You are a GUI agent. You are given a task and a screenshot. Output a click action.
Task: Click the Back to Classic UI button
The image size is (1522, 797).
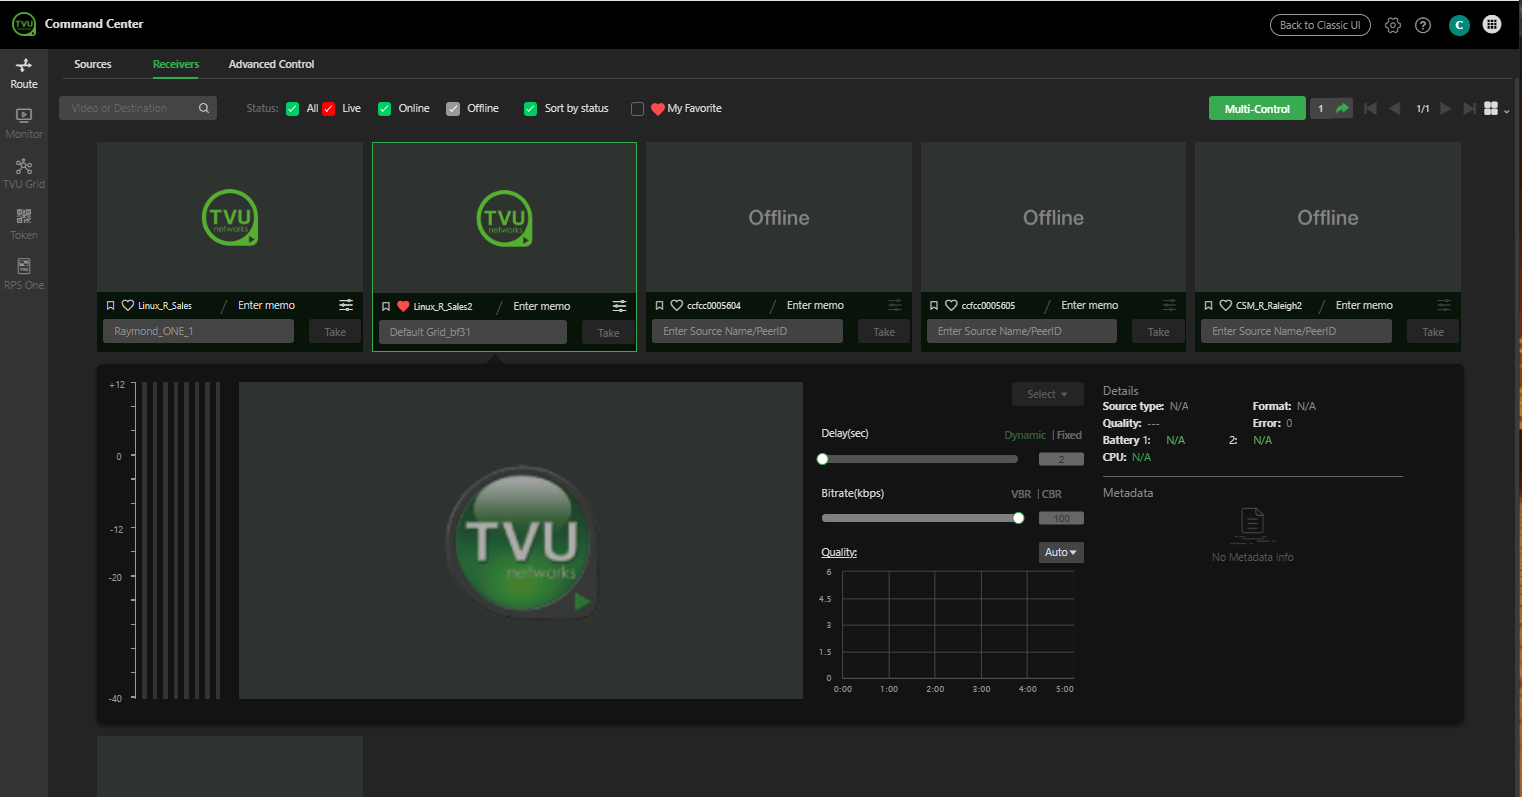tap(1320, 25)
